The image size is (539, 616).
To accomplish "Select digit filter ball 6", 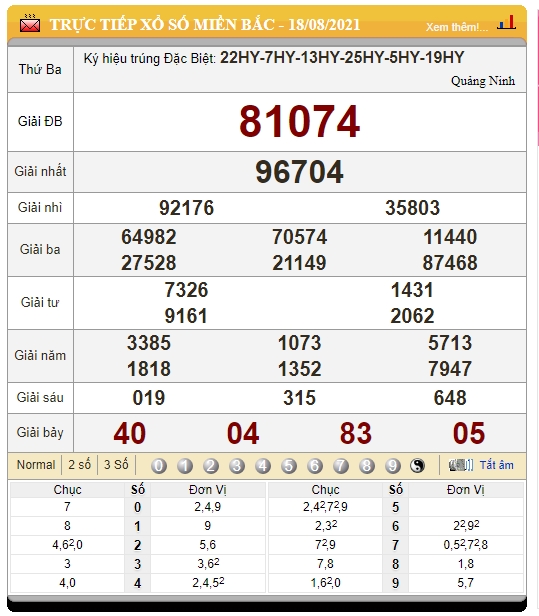I will click(x=315, y=466).
